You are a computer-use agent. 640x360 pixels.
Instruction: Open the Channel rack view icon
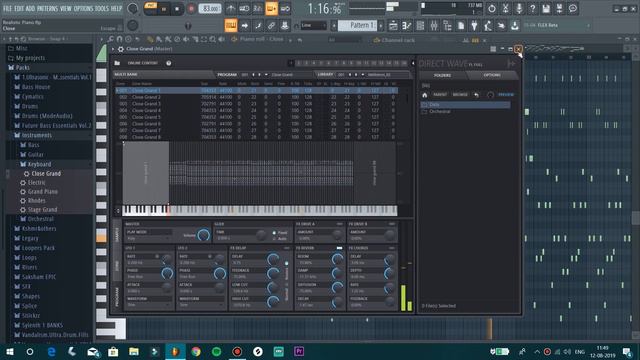point(420,25)
